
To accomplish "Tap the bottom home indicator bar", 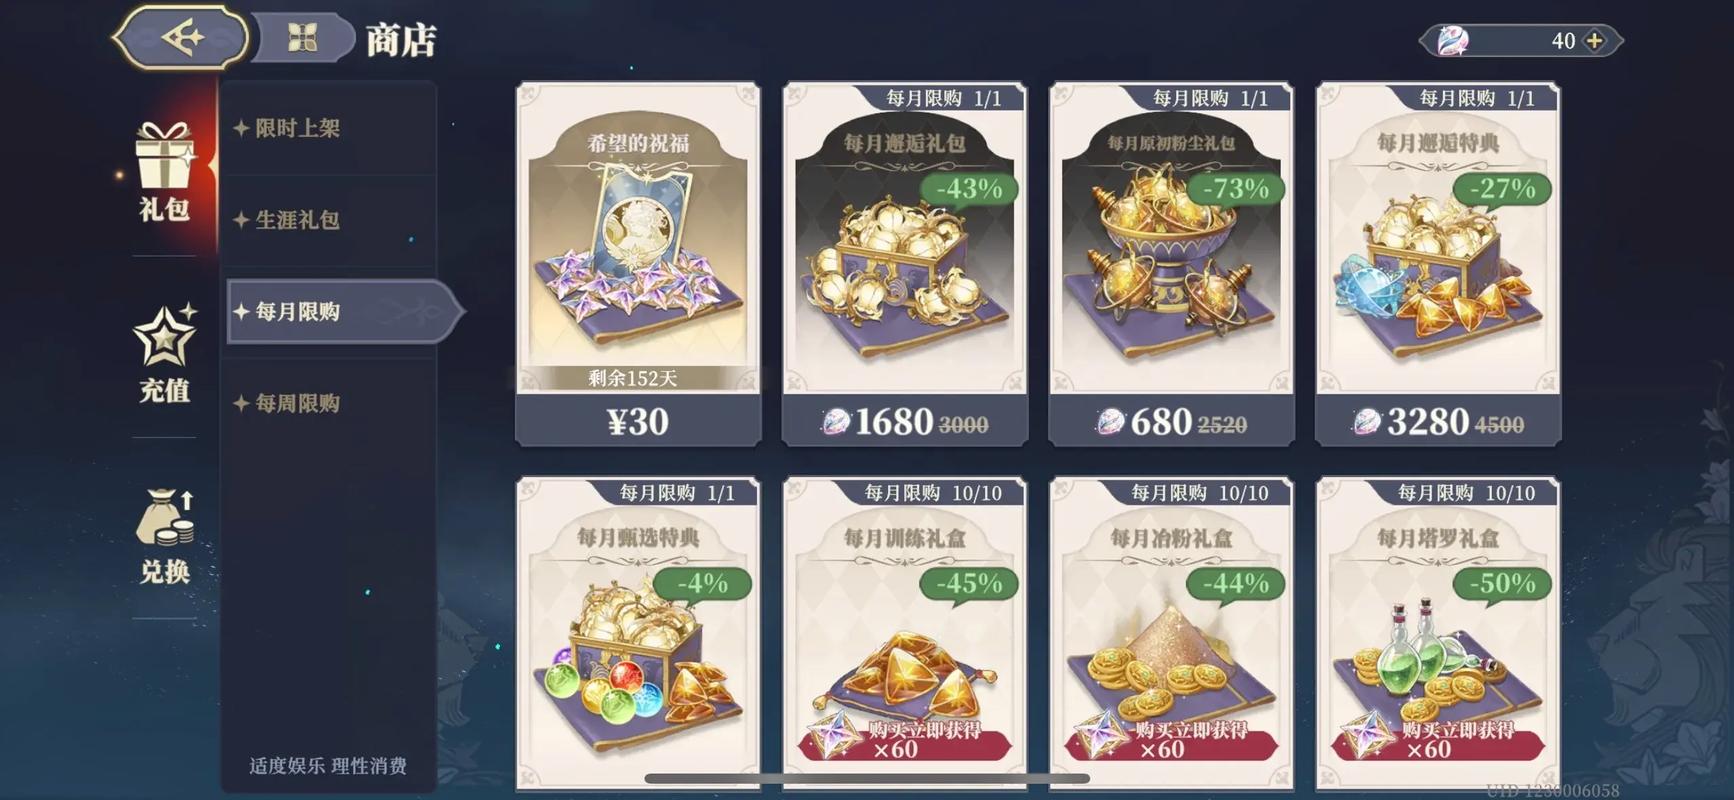I will tap(867, 778).
